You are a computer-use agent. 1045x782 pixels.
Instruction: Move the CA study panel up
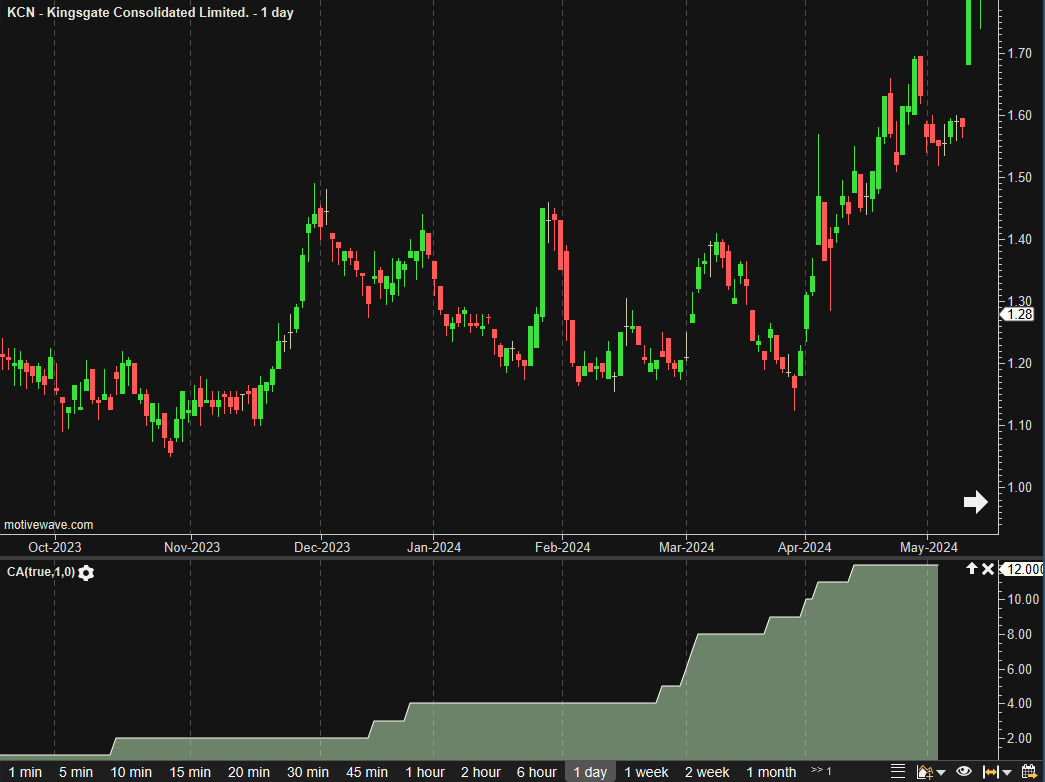[970, 569]
